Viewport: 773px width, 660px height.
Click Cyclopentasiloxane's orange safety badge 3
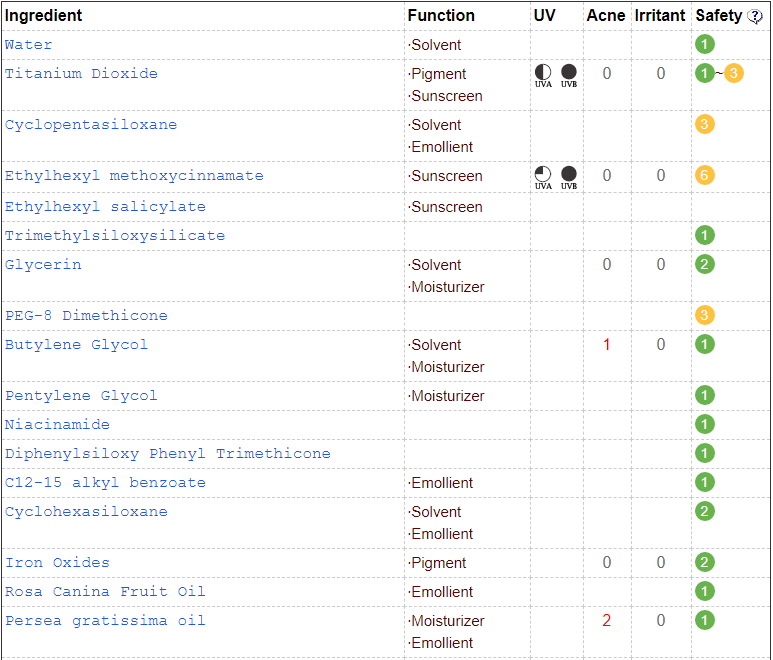point(704,124)
